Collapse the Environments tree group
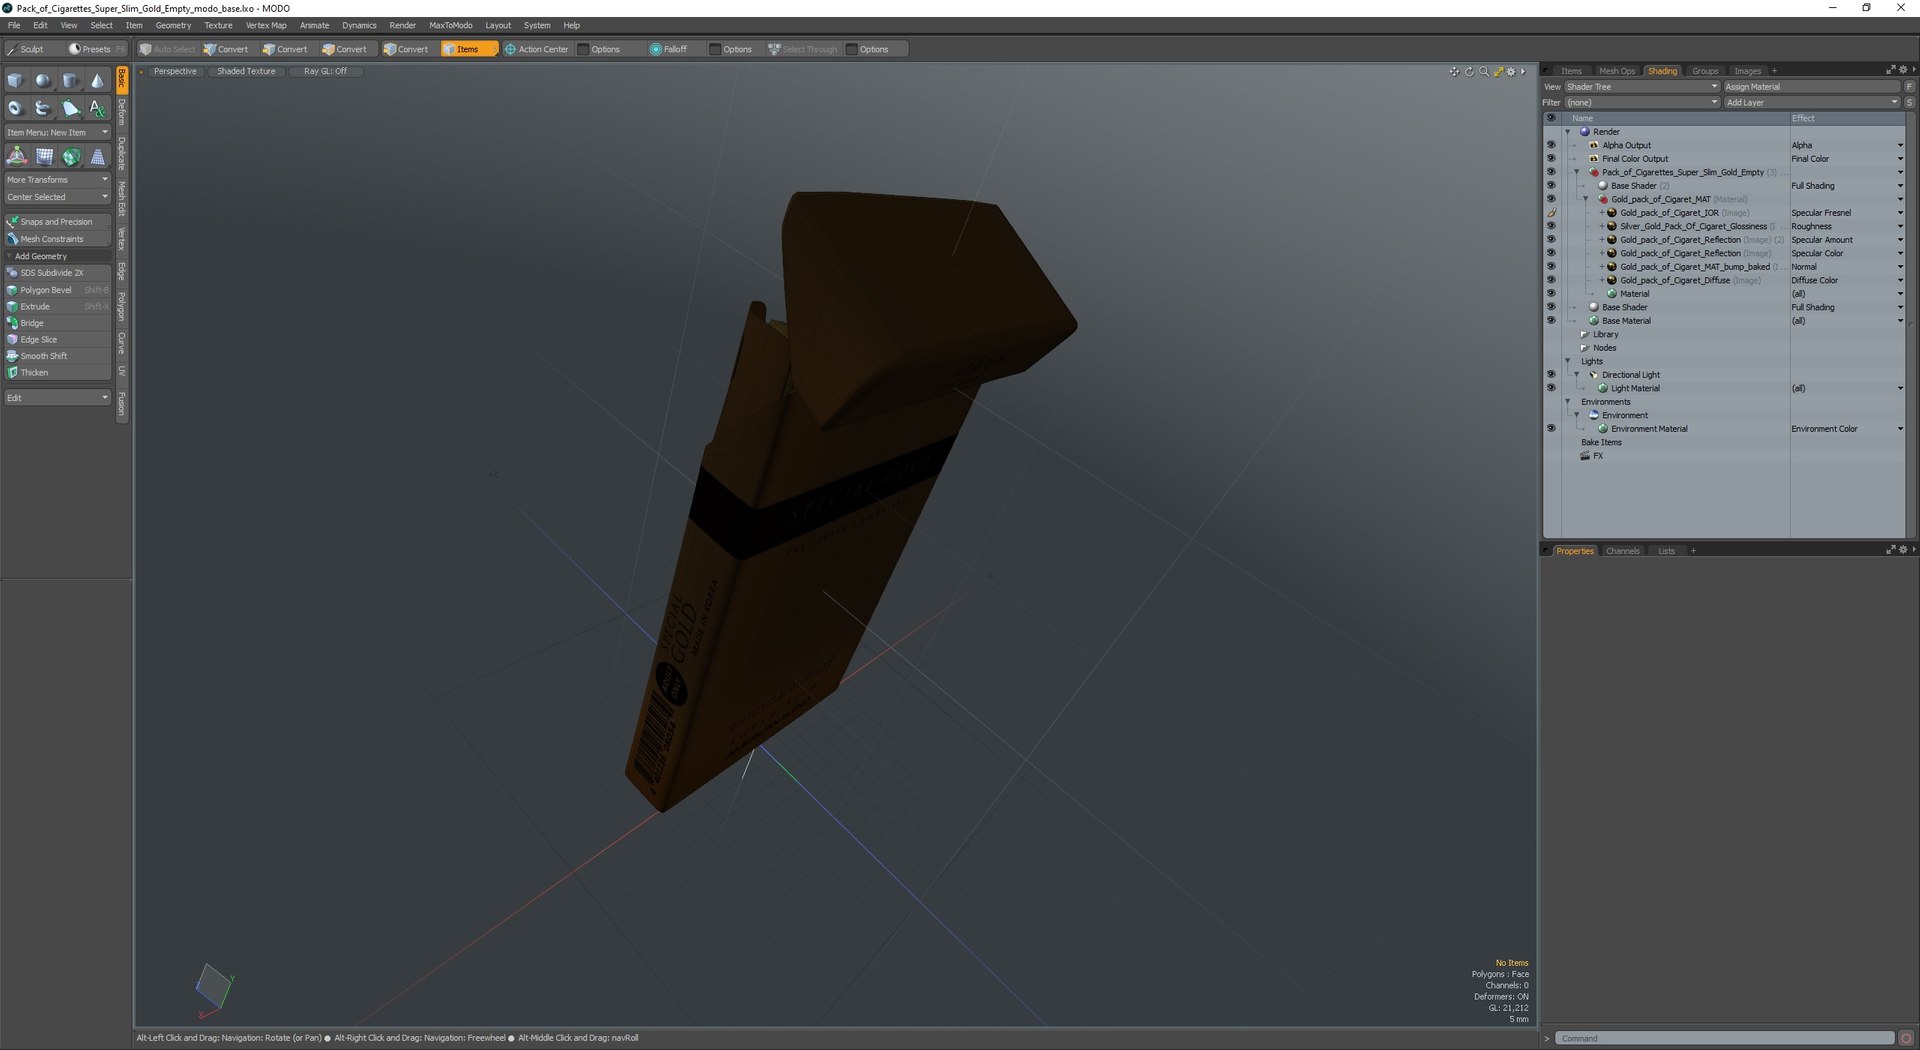This screenshot has width=1920, height=1050. point(1568,402)
